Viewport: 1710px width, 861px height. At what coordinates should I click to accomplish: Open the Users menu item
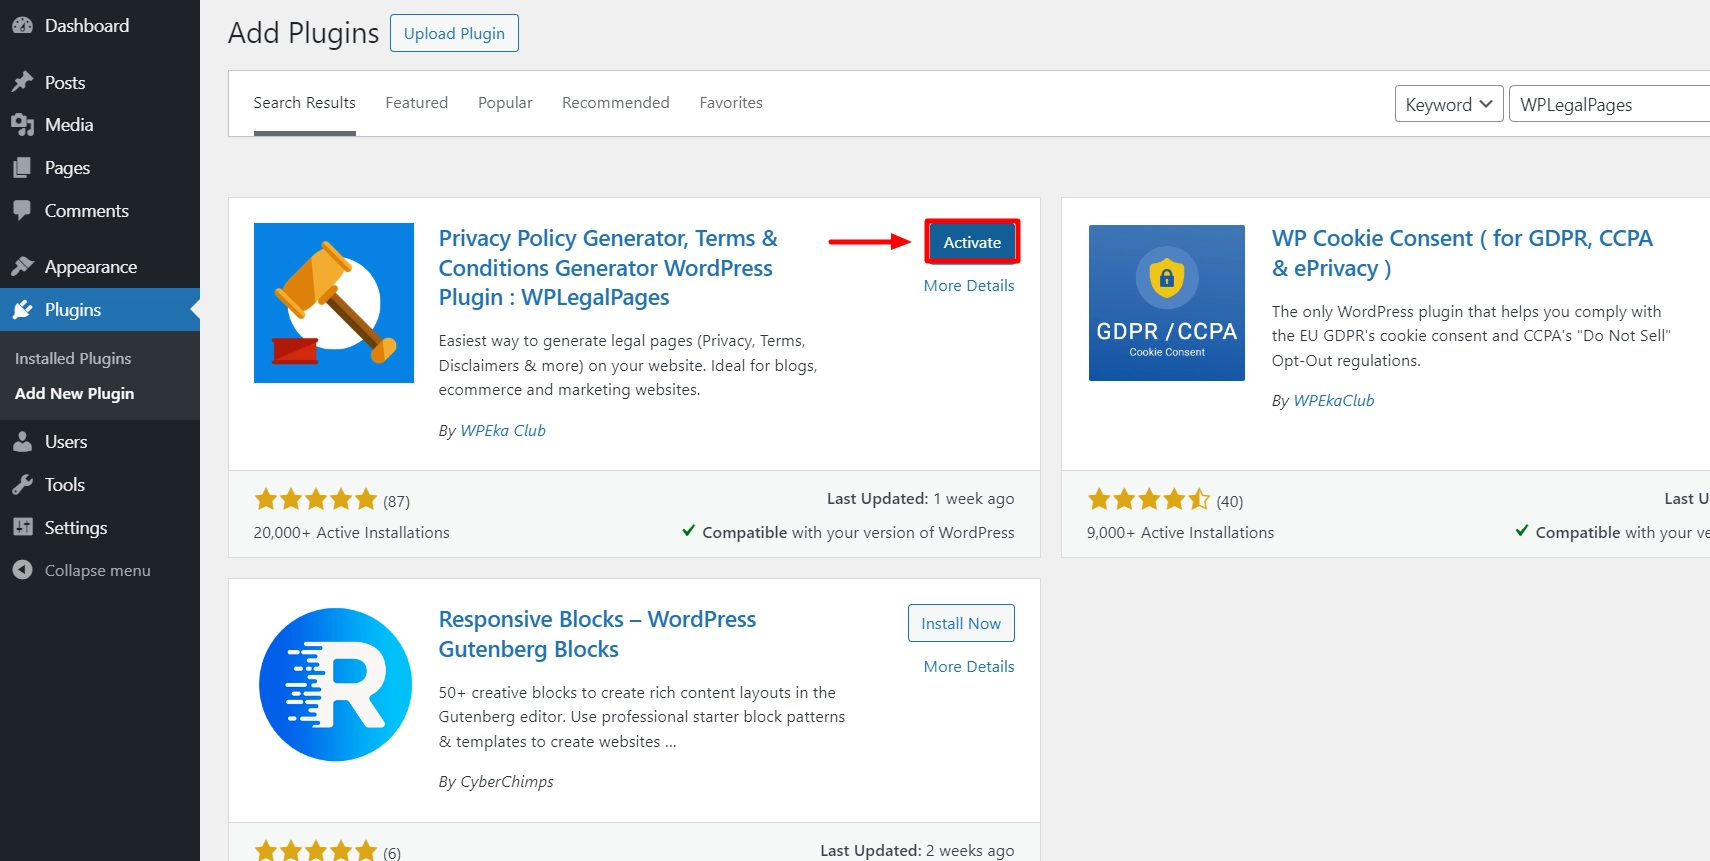point(100,441)
